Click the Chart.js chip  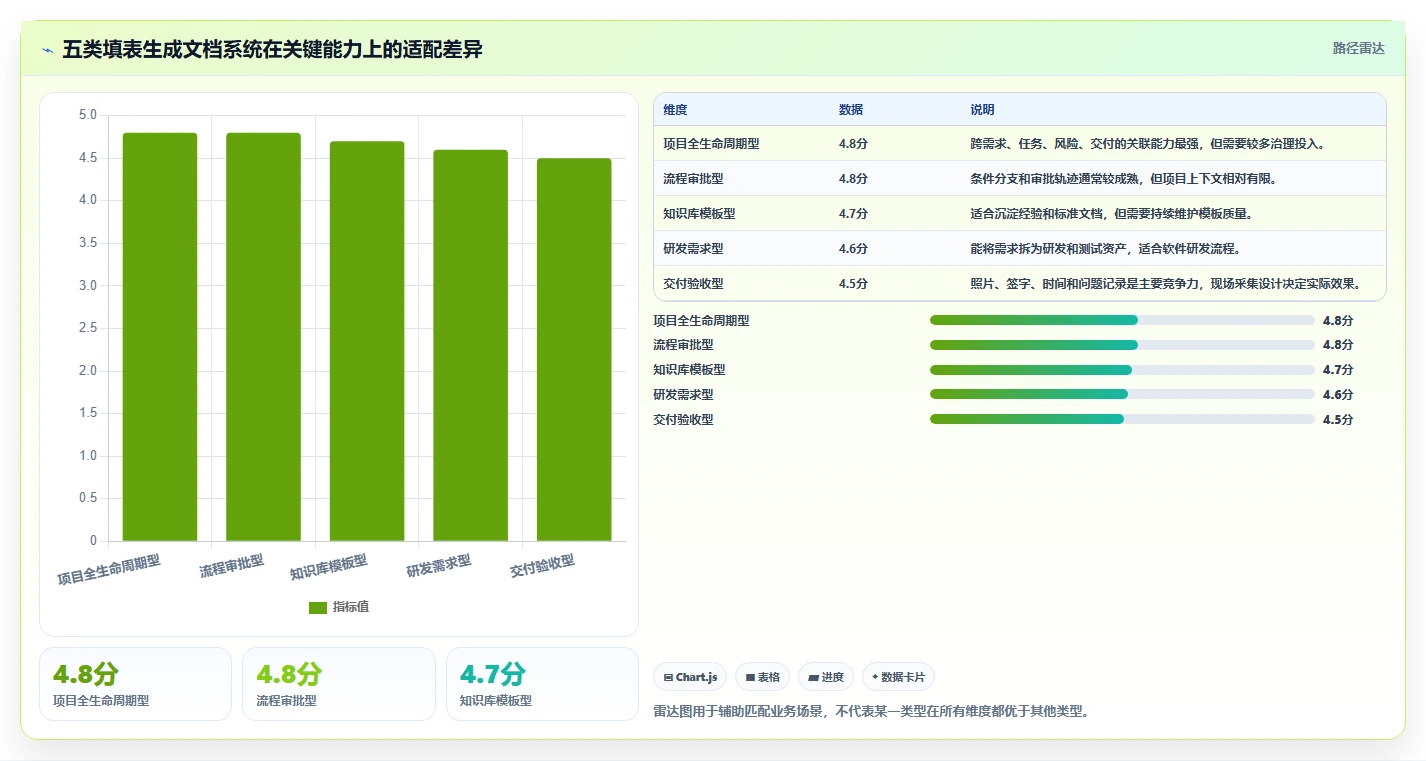[x=690, y=677]
